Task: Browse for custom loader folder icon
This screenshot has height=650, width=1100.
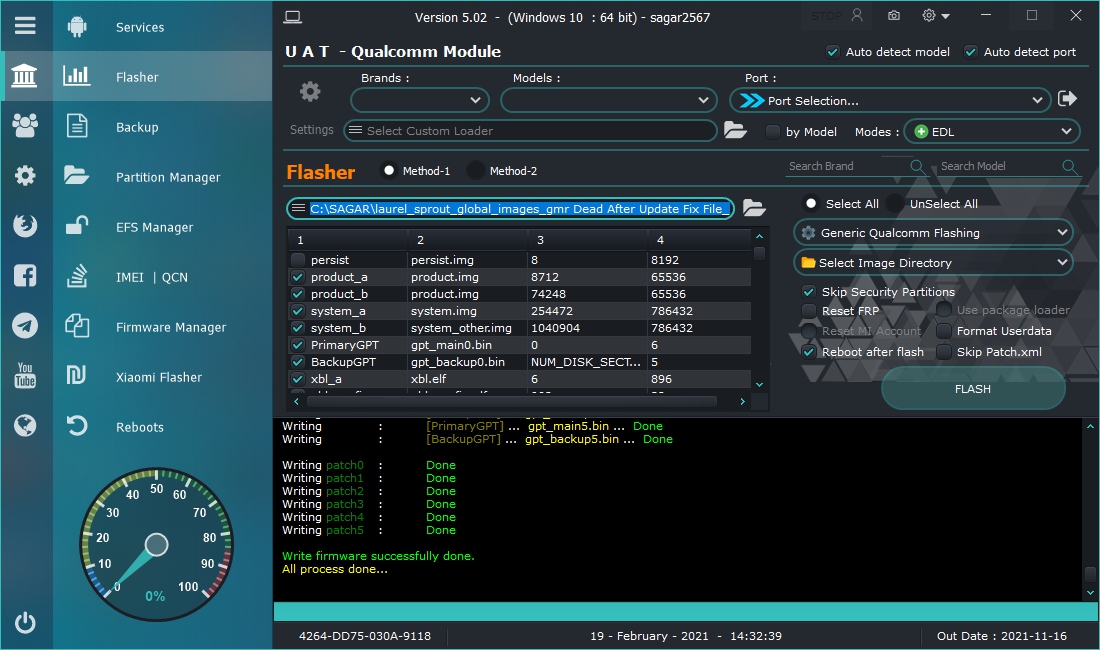Action: (x=735, y=130)
